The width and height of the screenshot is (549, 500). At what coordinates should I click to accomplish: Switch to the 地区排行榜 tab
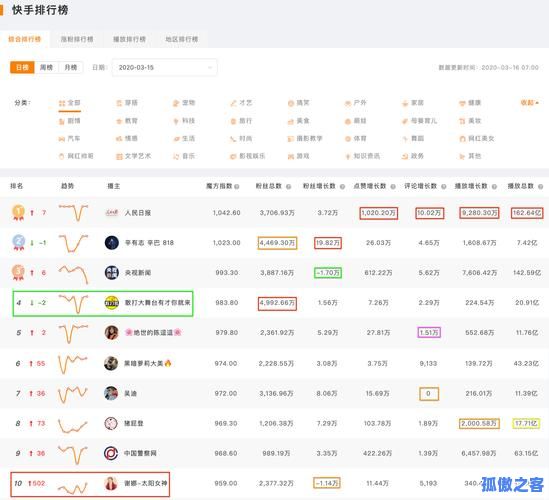click(x=182, y=39)
